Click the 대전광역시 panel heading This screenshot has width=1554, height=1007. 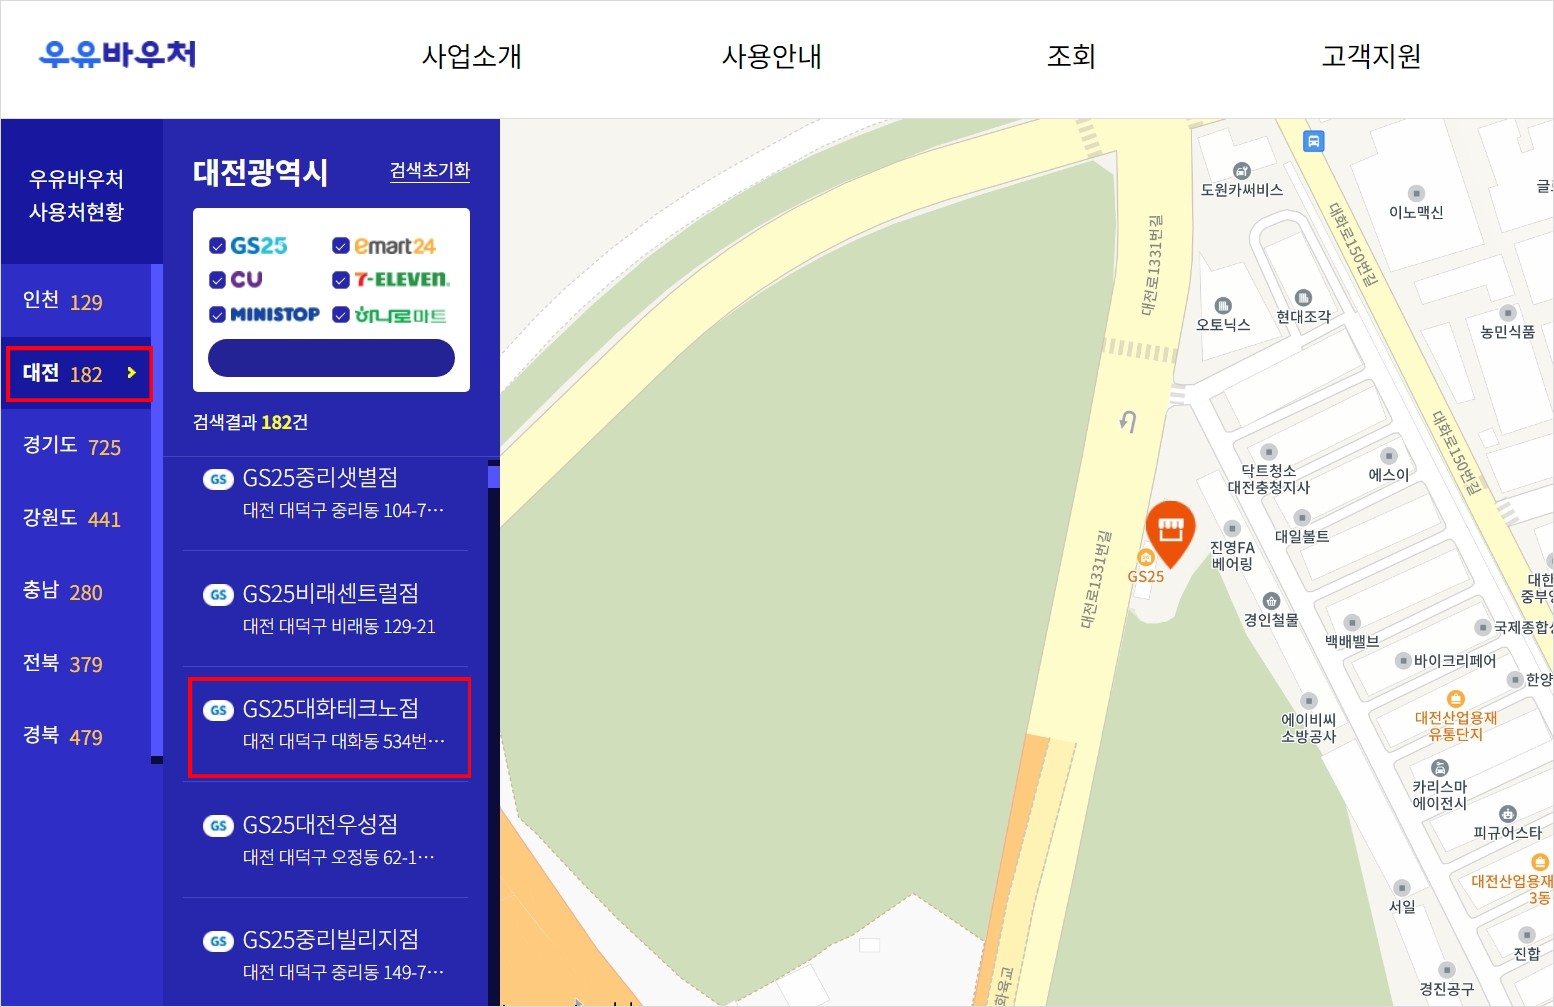[x=260, y=172]
